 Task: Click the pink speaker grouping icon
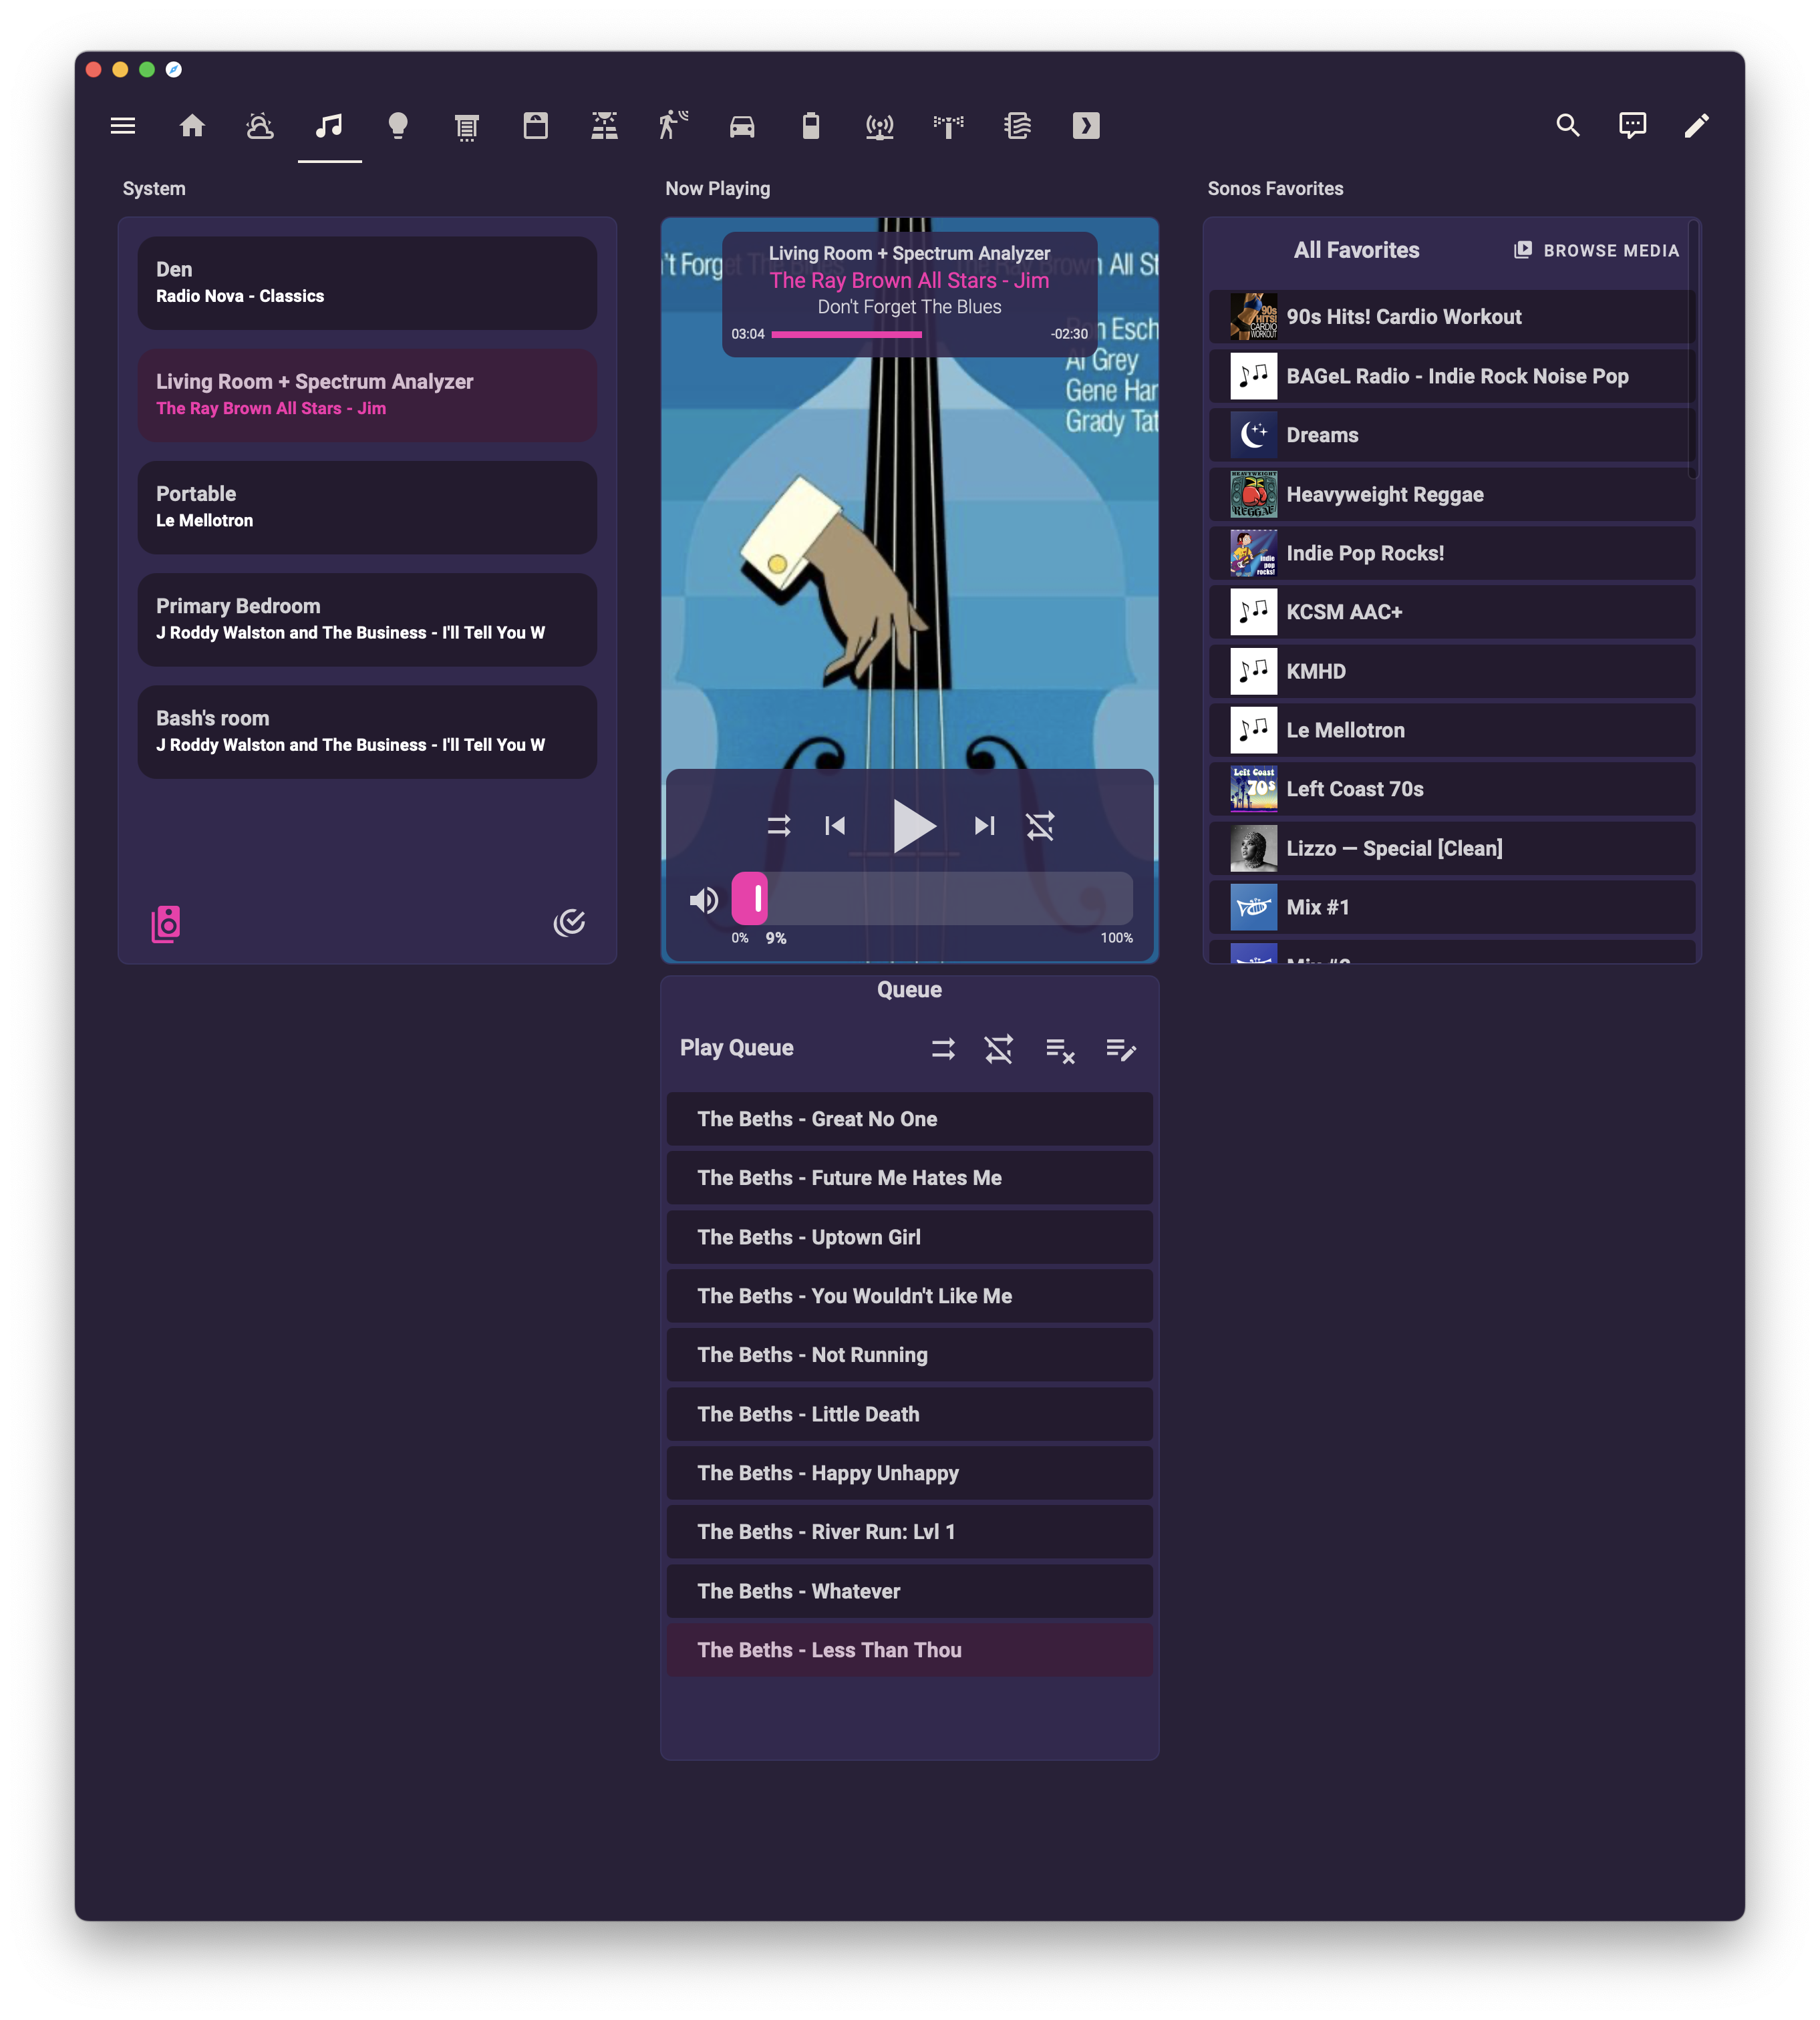(x=166, y=924)
